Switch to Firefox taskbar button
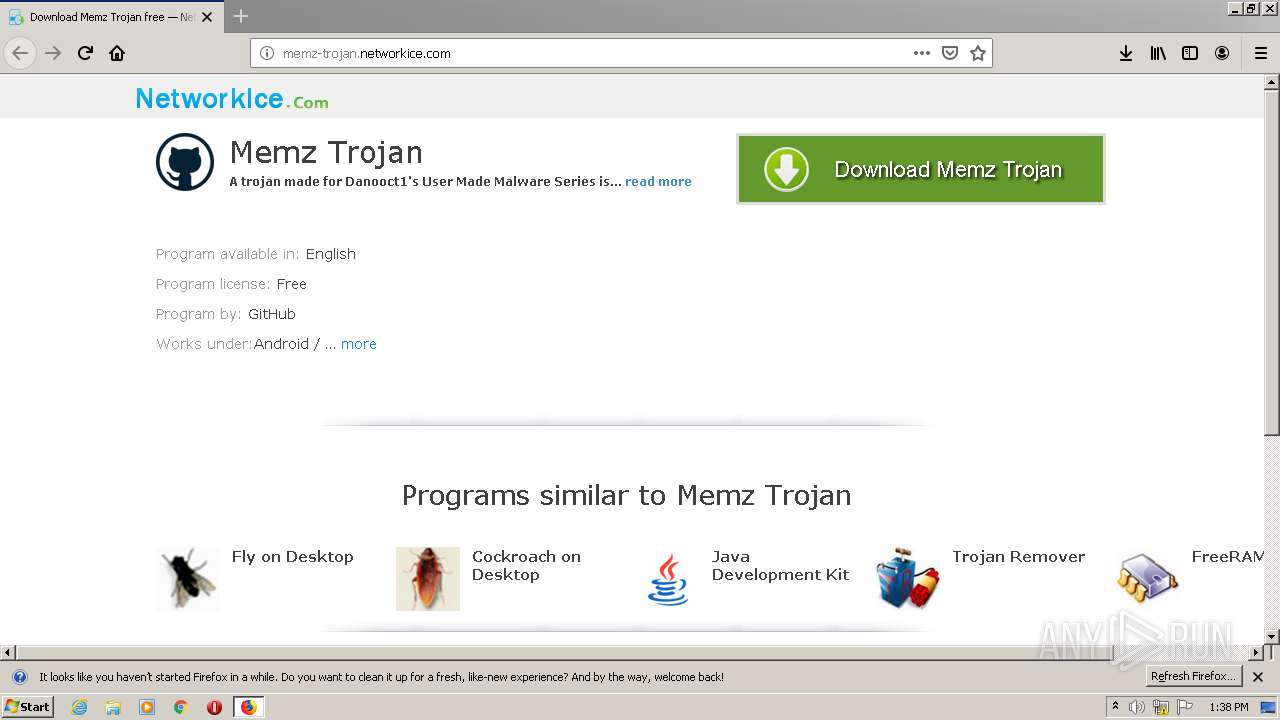Image resolution: width=1280 pixels, height=720 pixels. pyautogui.click(x=249, y=707)
